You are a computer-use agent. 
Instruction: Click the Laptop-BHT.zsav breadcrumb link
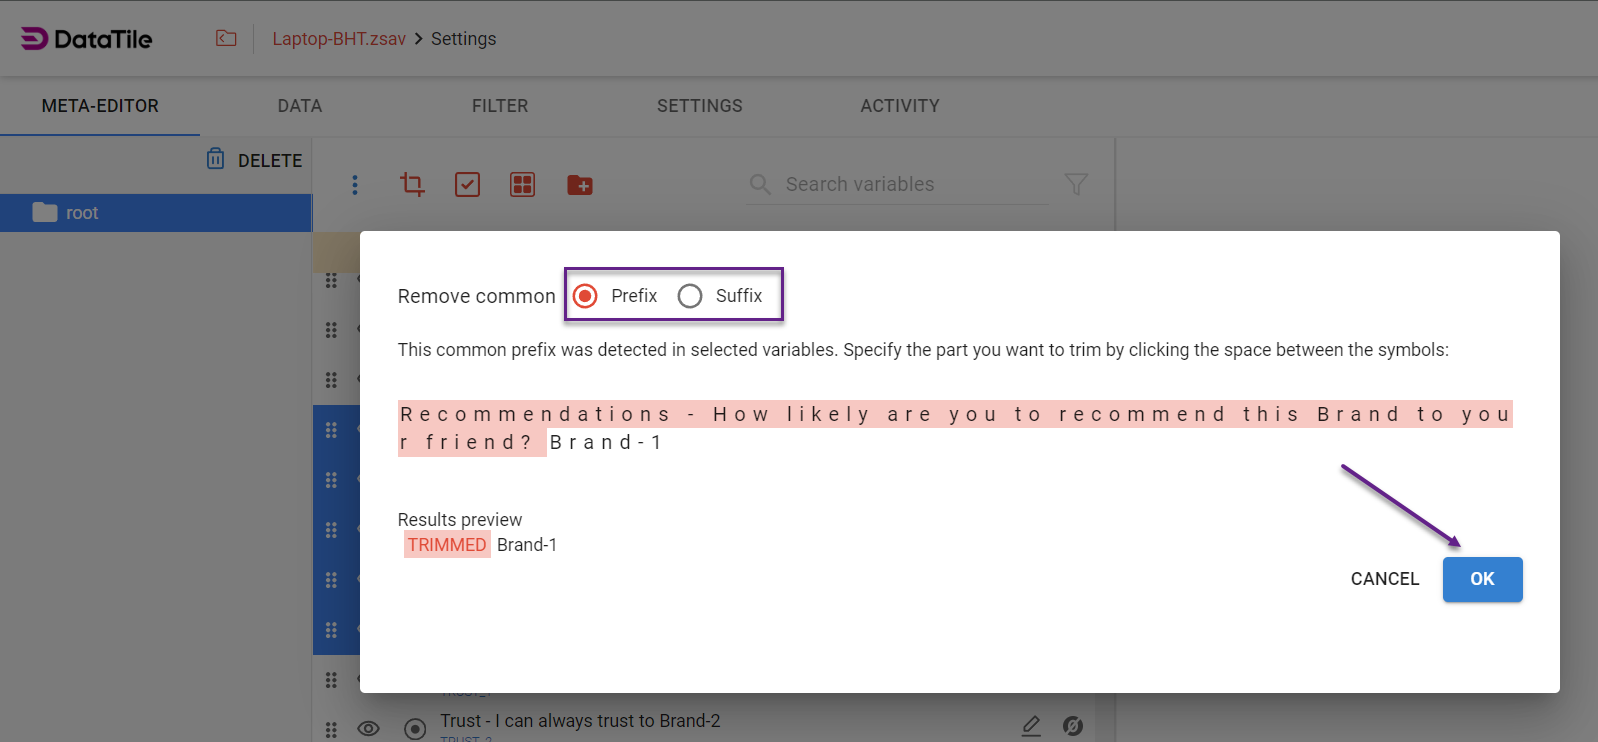(x=339, y=39)
